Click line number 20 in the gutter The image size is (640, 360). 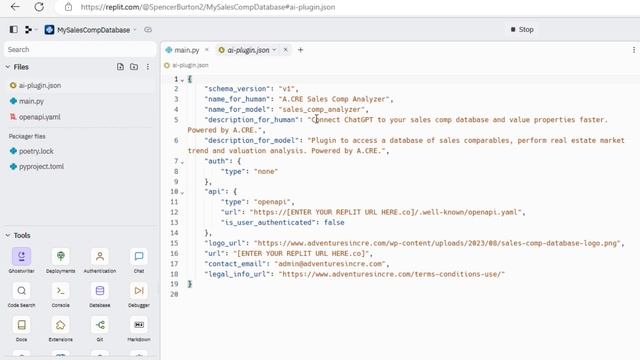click(174, 294)
